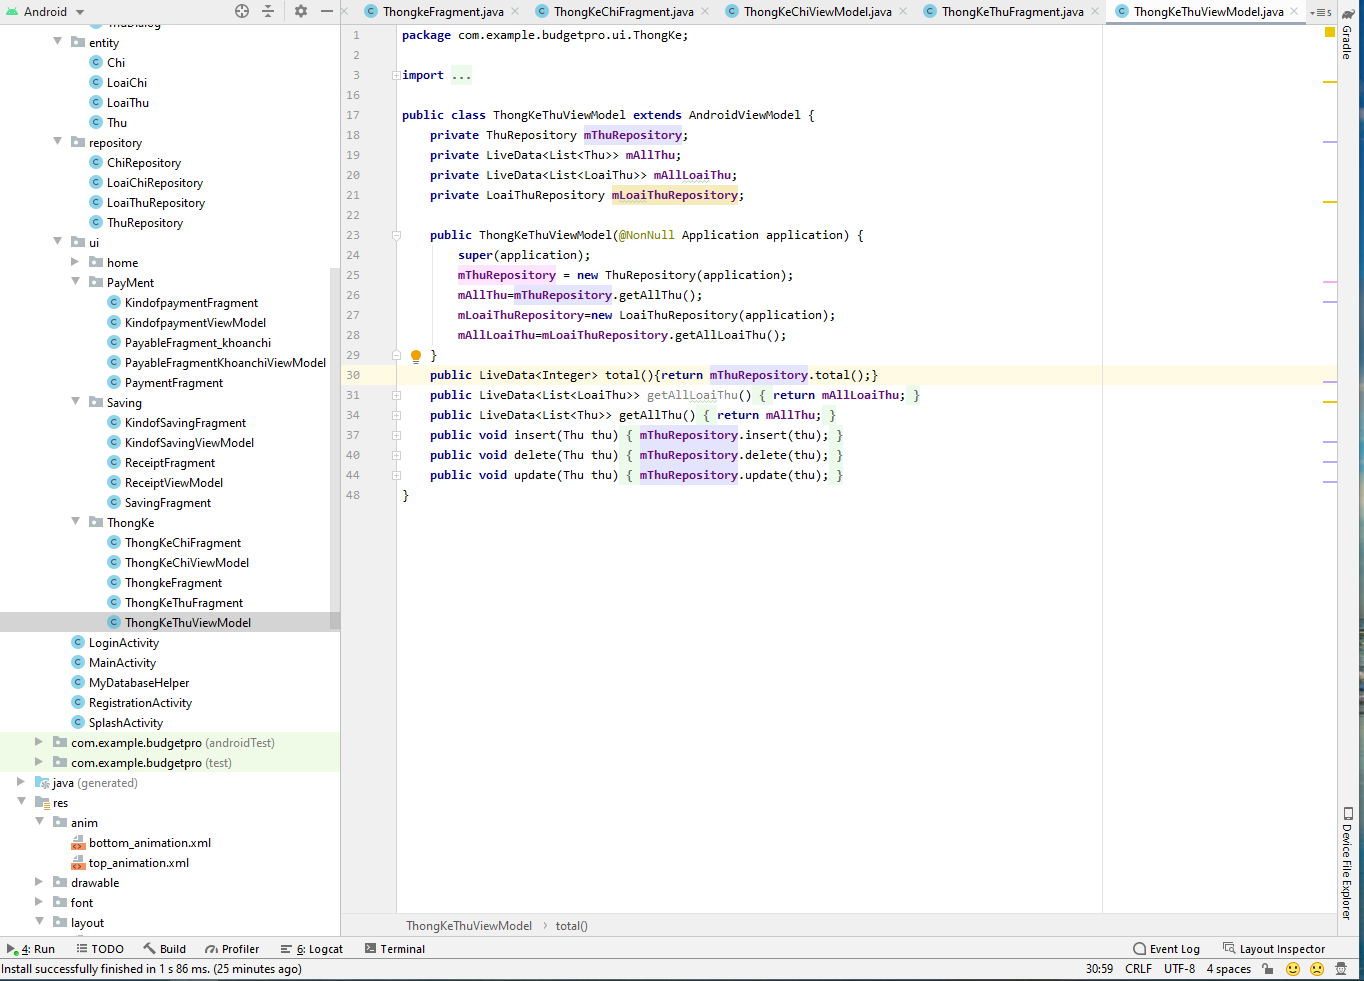Click the inspector hector icon

[x=1342, y=969]
